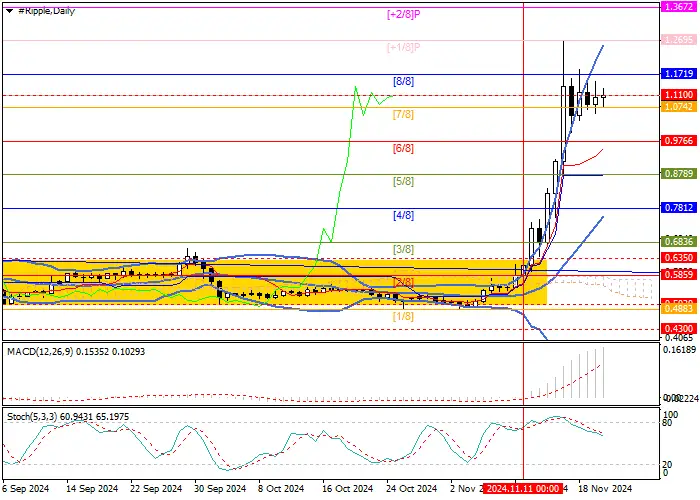Click the 8 Oct 2024 date label
The width and height of the screenshot is (700, 500).
281,489
